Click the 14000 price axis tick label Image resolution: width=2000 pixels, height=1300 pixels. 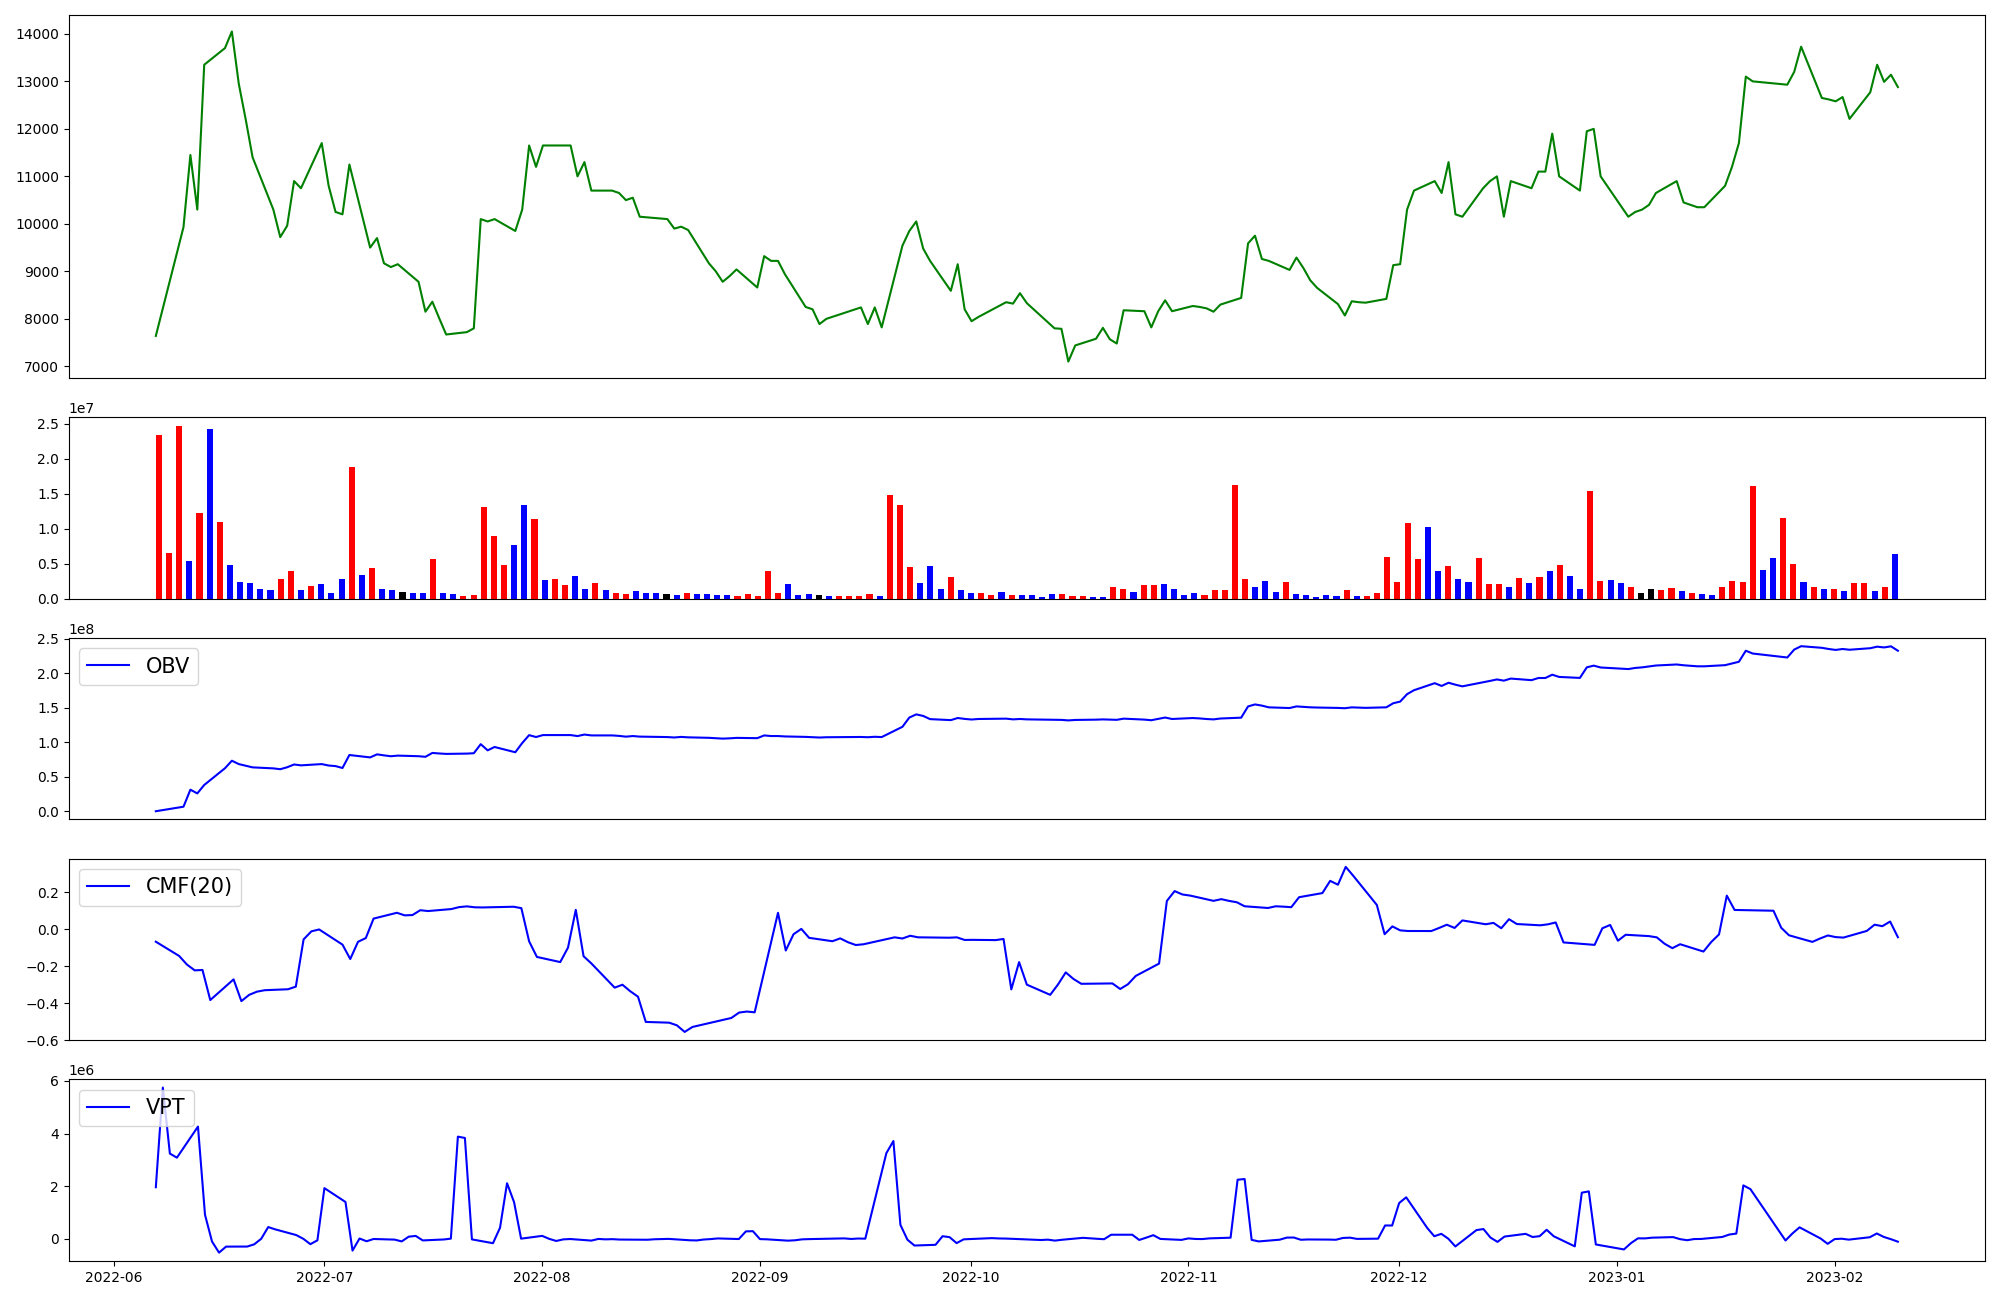[x=38, y=35]
